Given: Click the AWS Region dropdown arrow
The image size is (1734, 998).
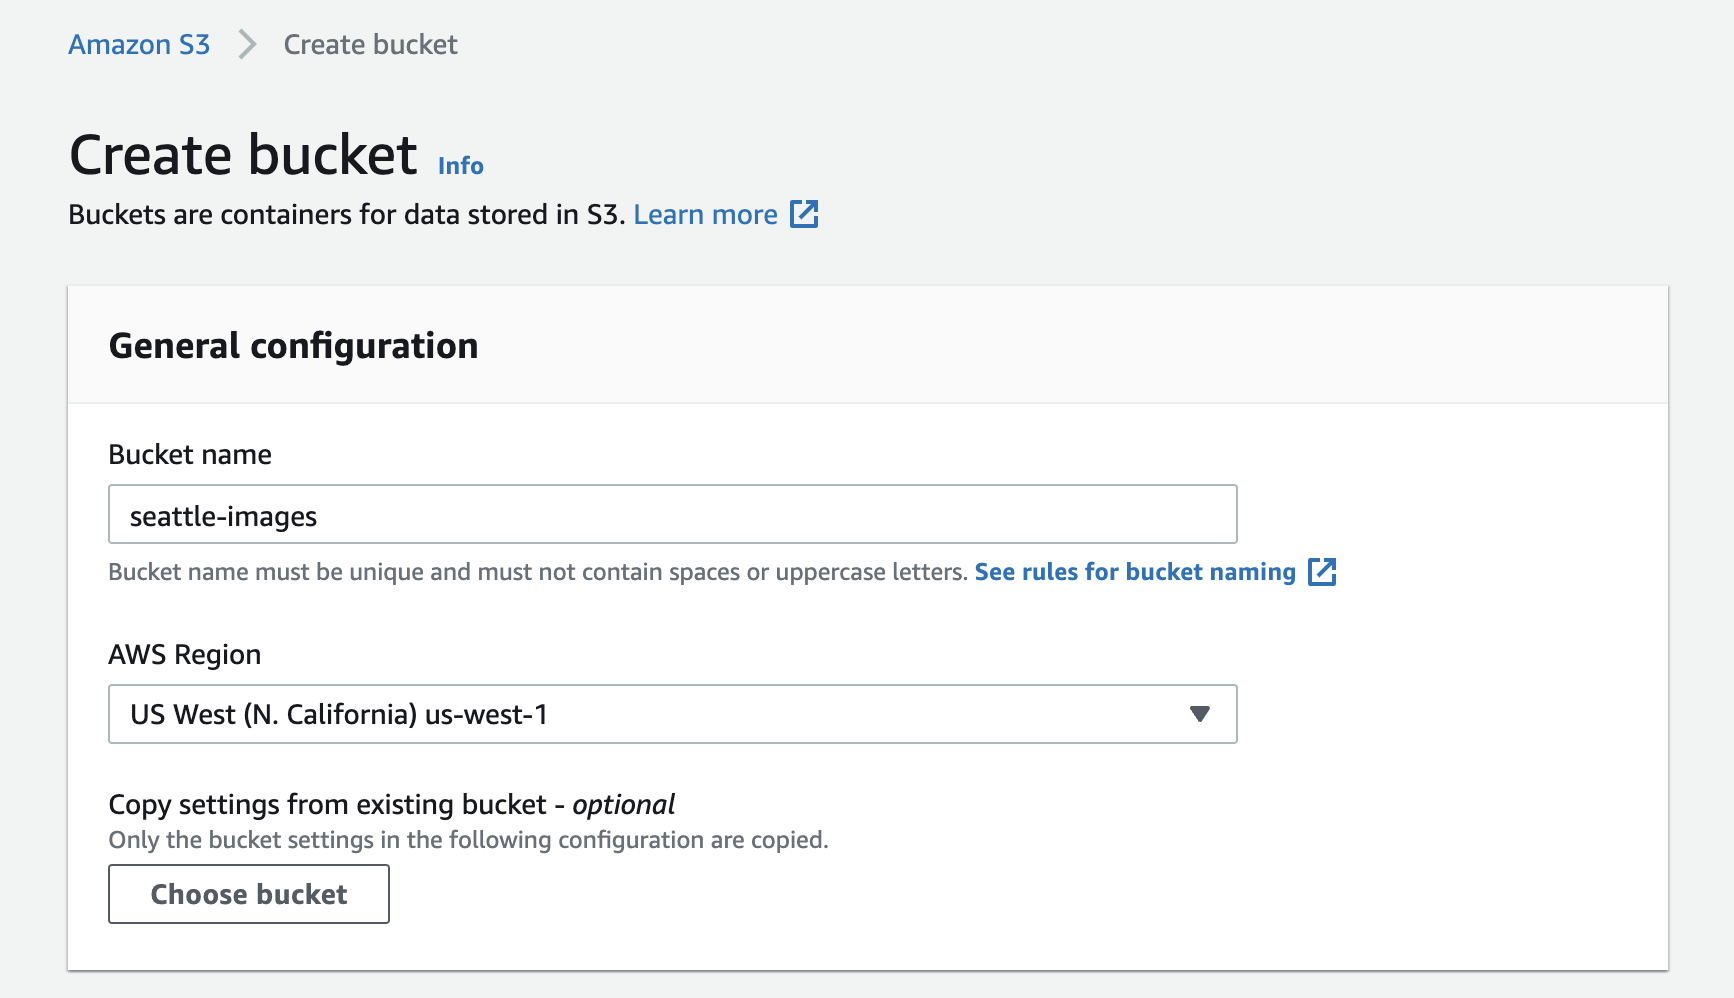Looking at the screenshot, I should (1200, 714).
